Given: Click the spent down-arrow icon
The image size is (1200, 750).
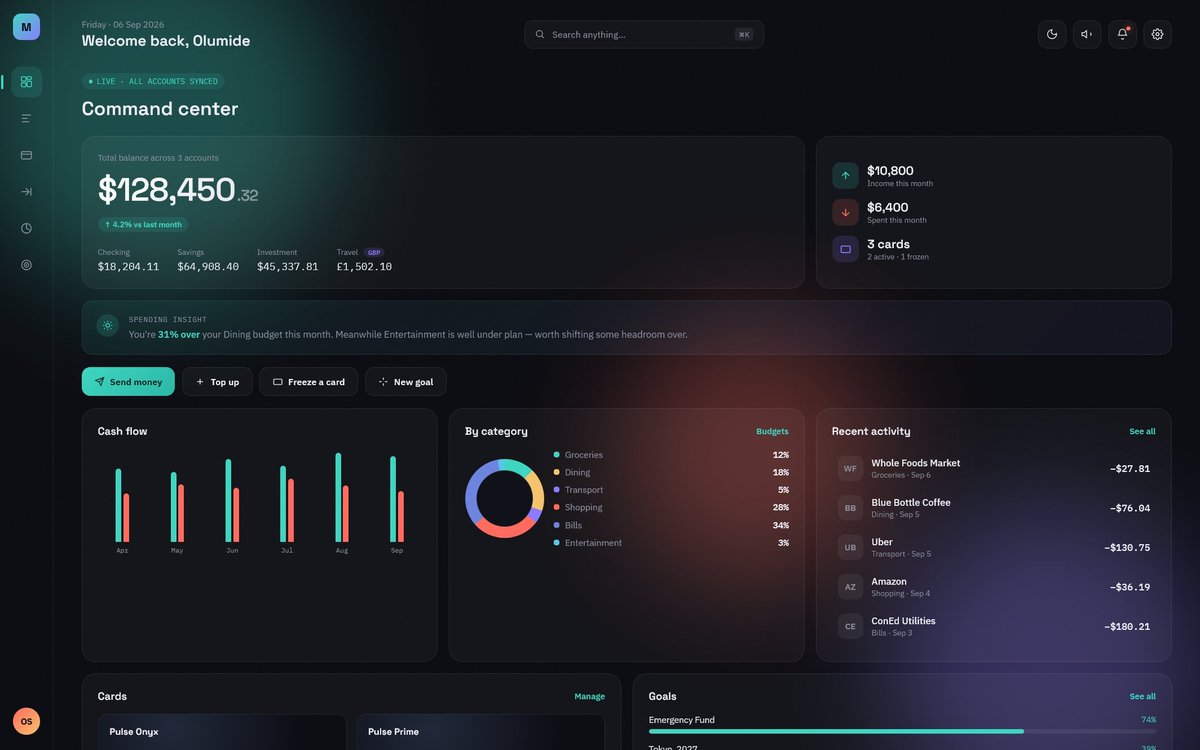Looking at the screenshot, I should tap(845, 212).
